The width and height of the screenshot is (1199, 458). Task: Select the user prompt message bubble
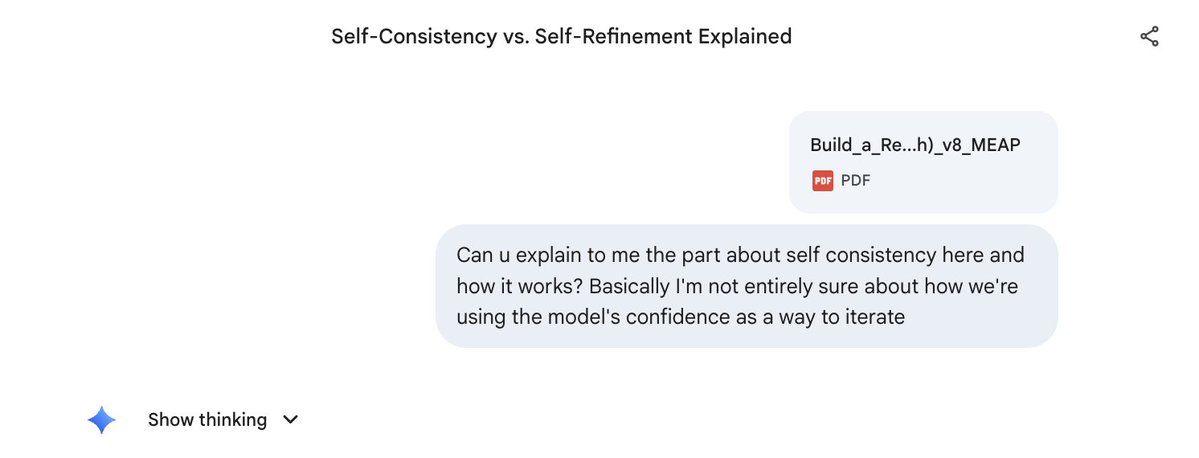746,286
